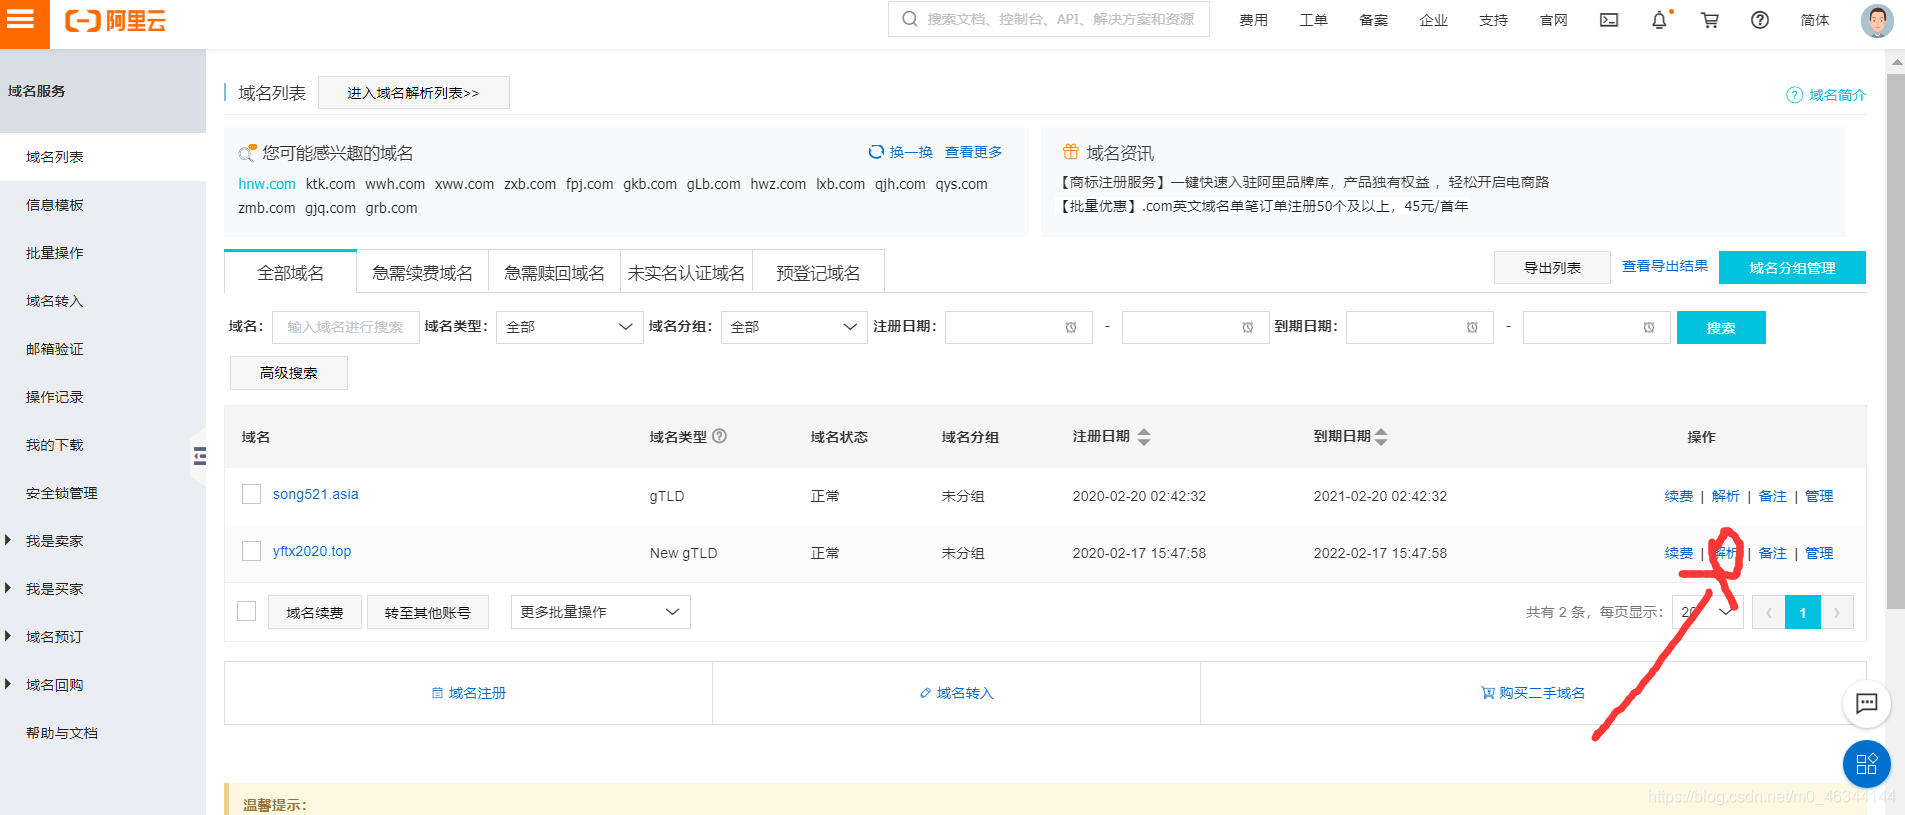Click 管理 for song521.asia

pyautogui.click(x=1819, y=496)
